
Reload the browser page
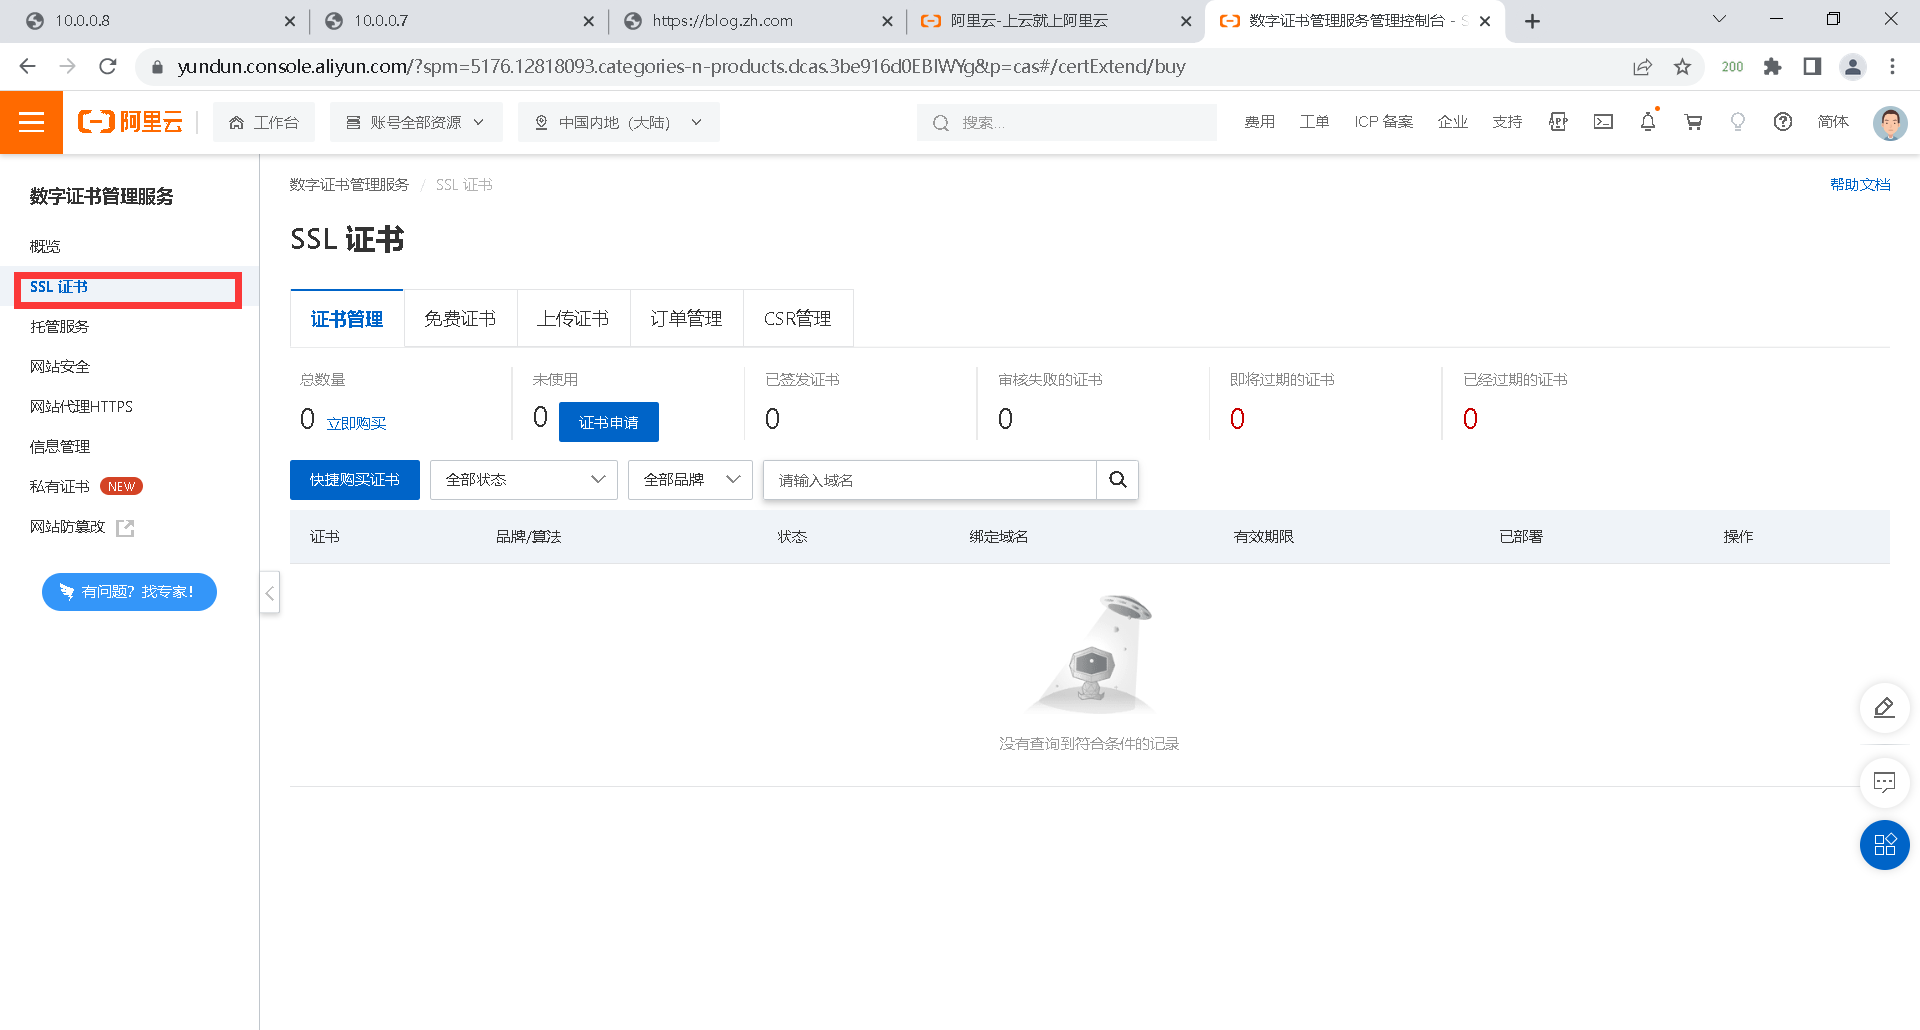tap(108, 66)
